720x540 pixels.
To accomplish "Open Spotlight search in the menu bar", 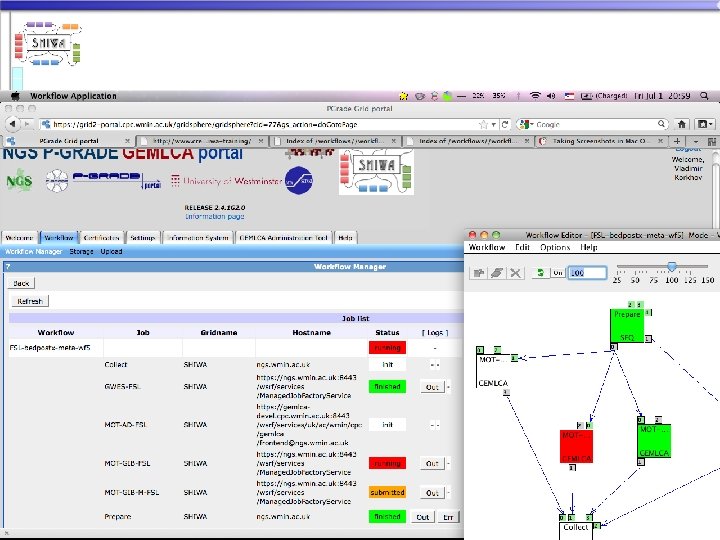I will coord(704,96).
